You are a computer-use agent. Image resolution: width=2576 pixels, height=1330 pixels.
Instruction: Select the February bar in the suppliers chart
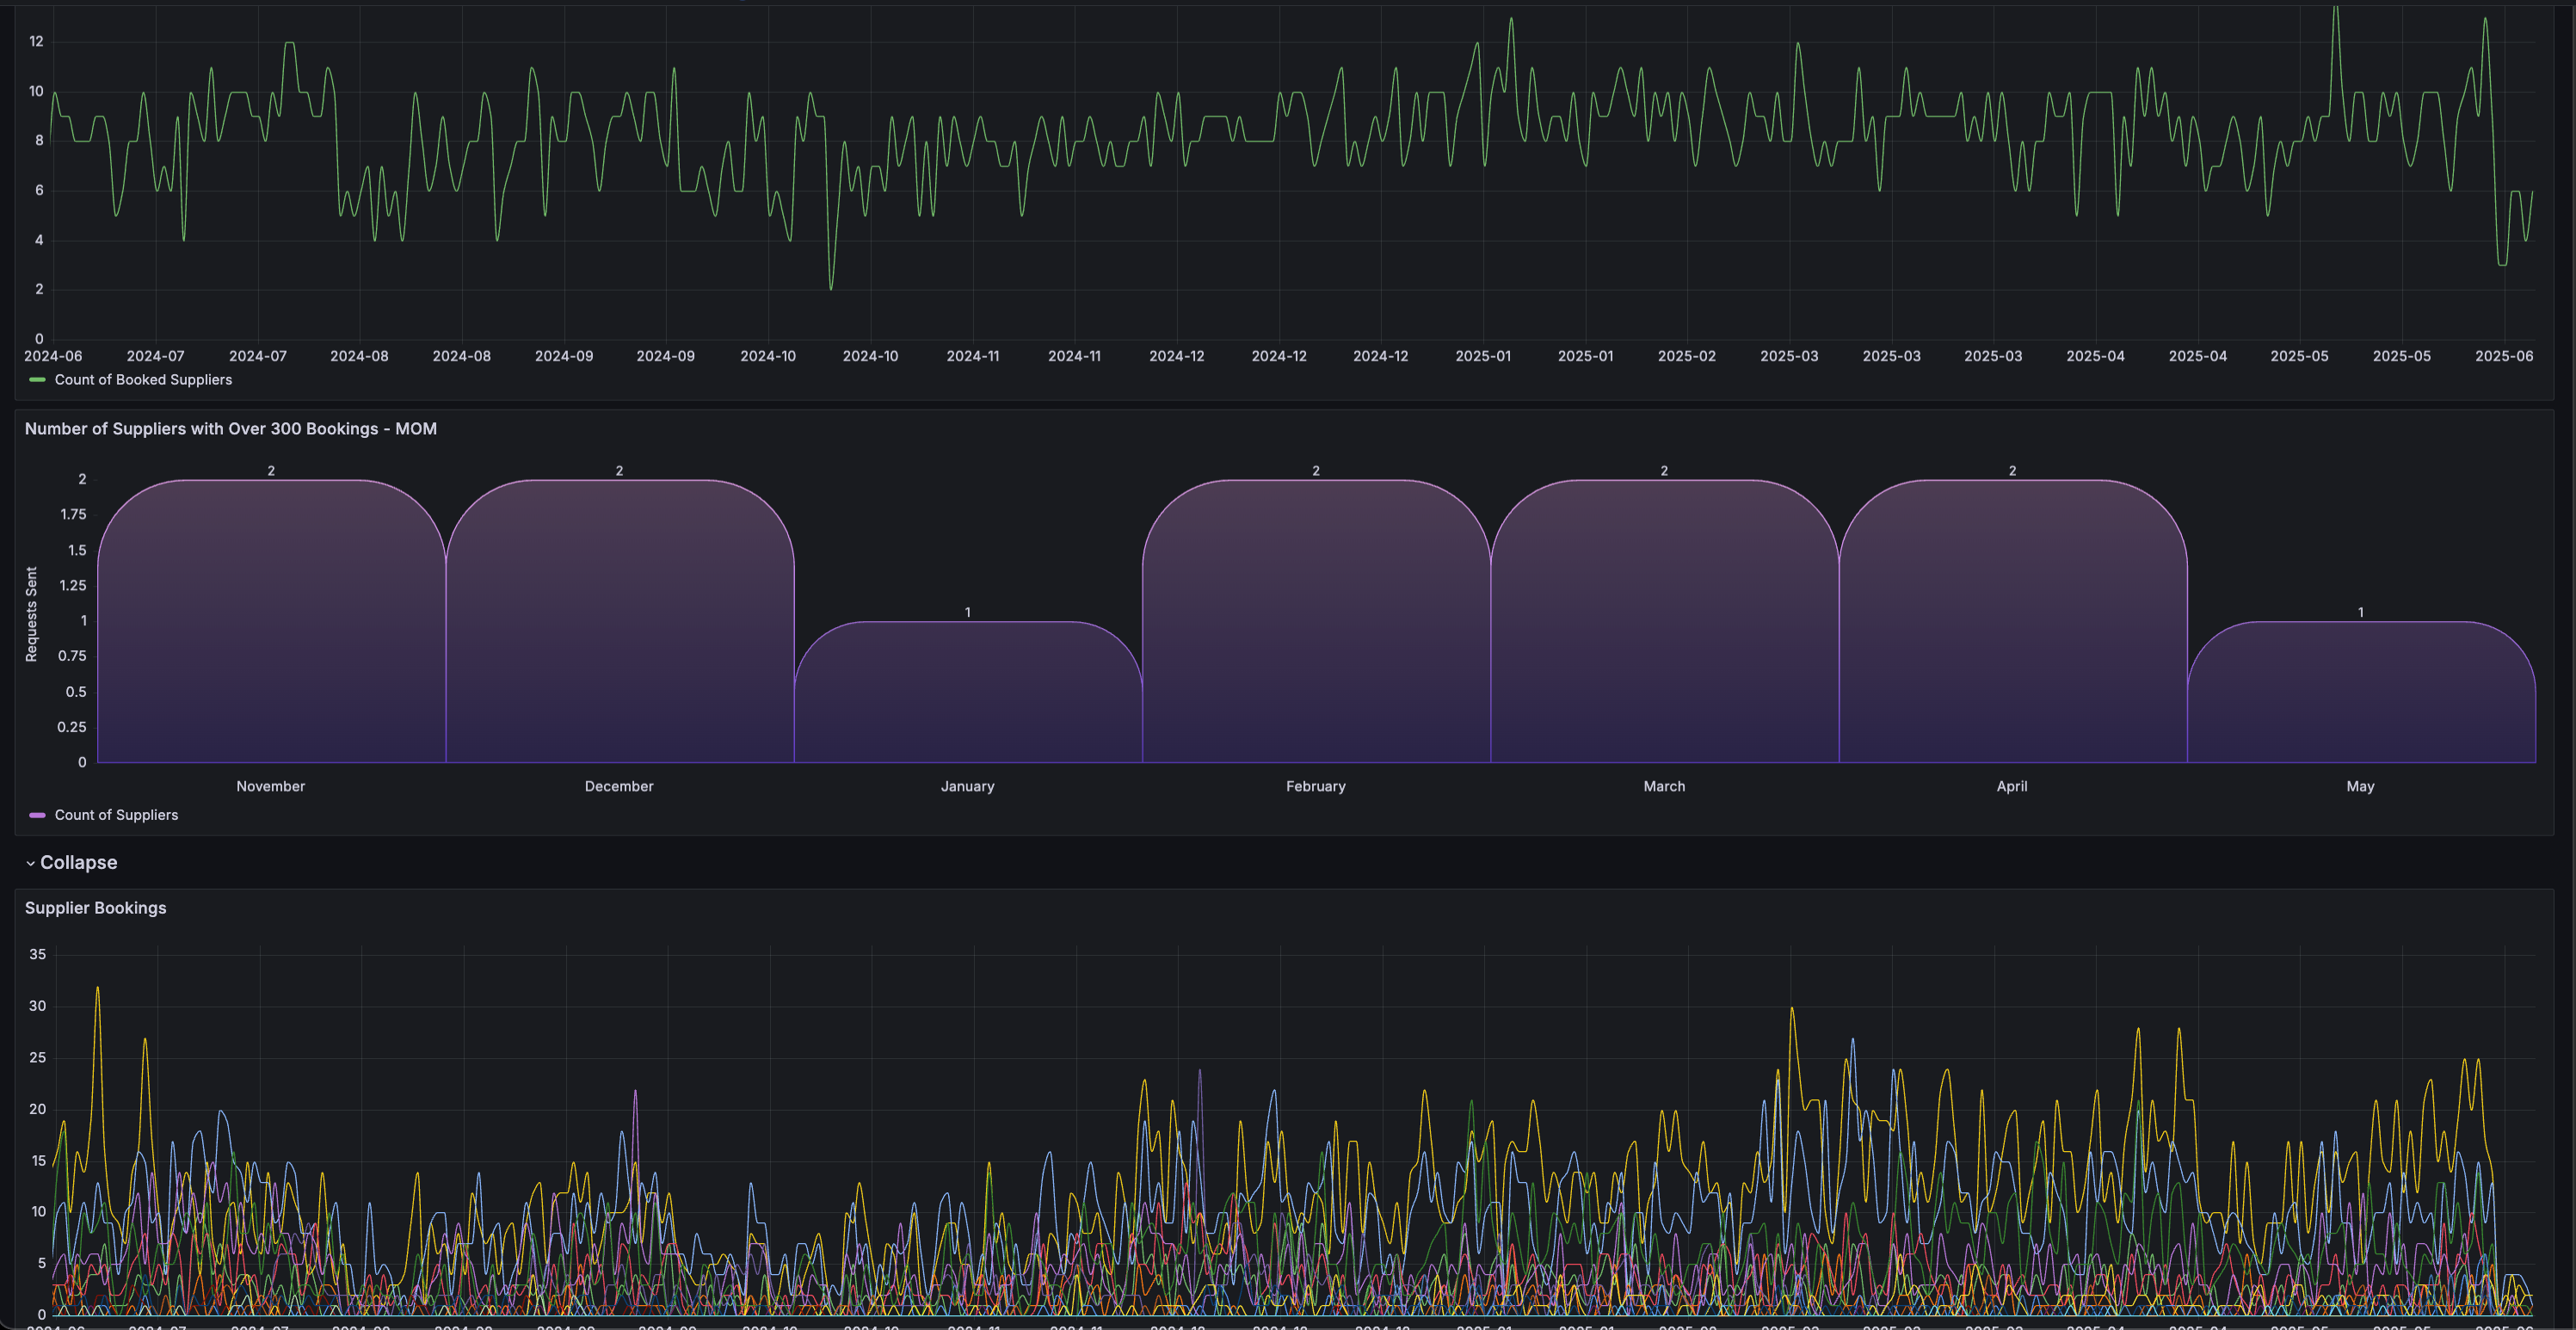coord(1316,621)
